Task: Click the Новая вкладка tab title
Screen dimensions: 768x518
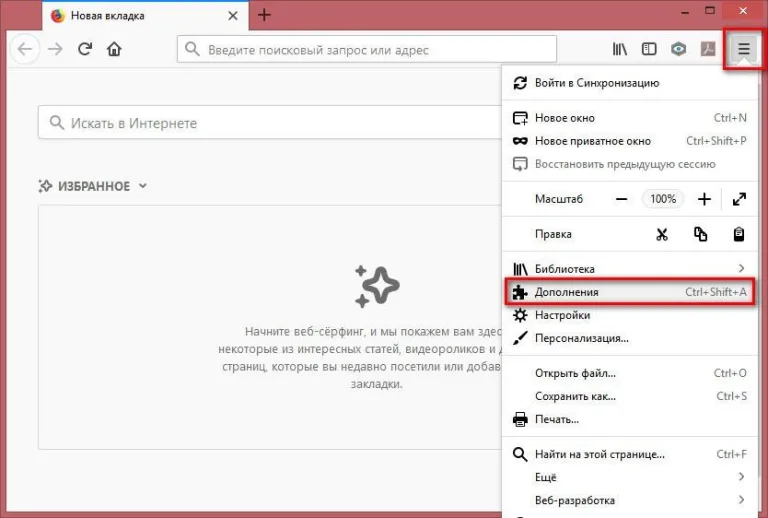Action: click(108, 16)
